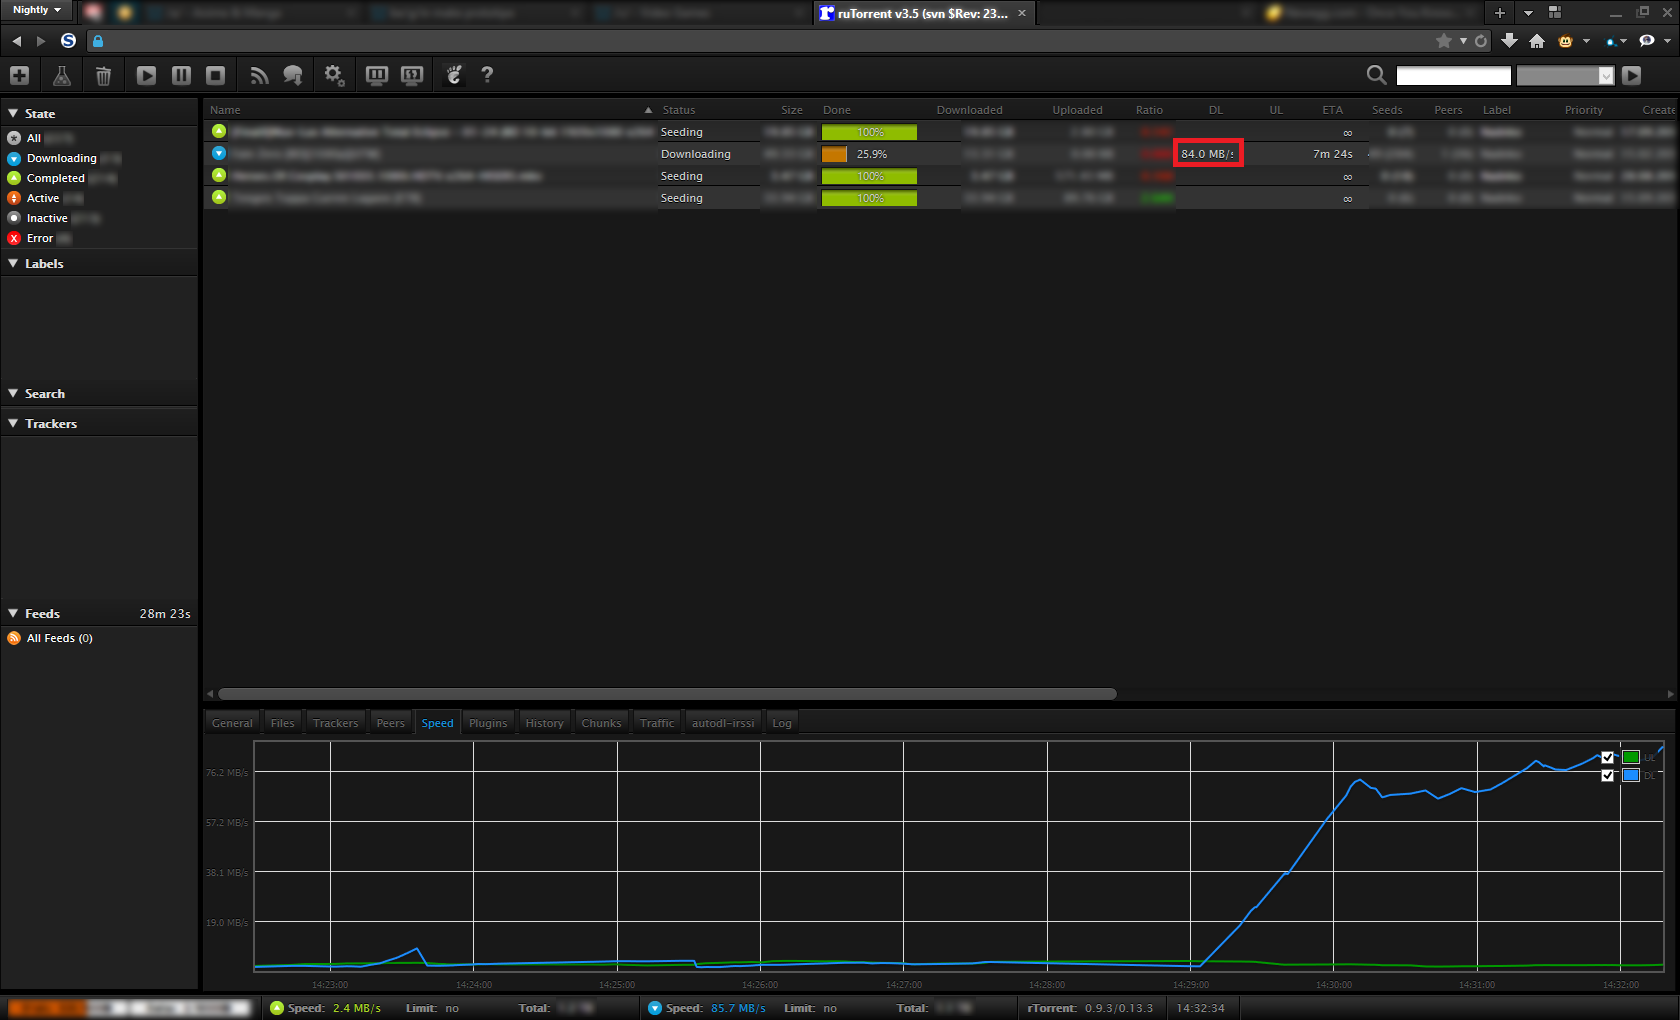
Task: Collapse the Trackers panel
Action: tap(13, 424)
